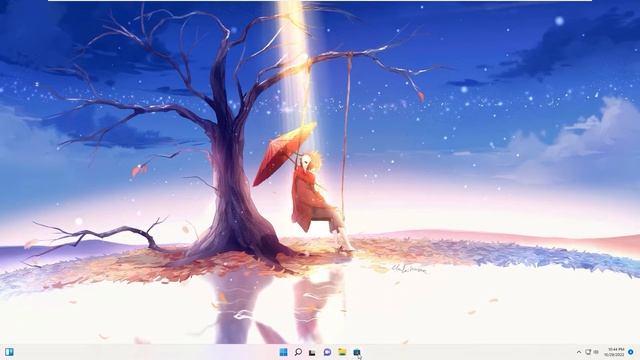Open the clock and date flyout

614,352
